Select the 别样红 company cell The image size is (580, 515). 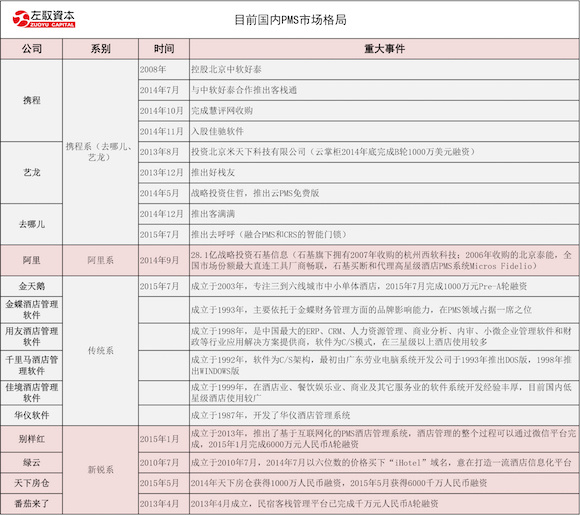[x=31, y=439]
